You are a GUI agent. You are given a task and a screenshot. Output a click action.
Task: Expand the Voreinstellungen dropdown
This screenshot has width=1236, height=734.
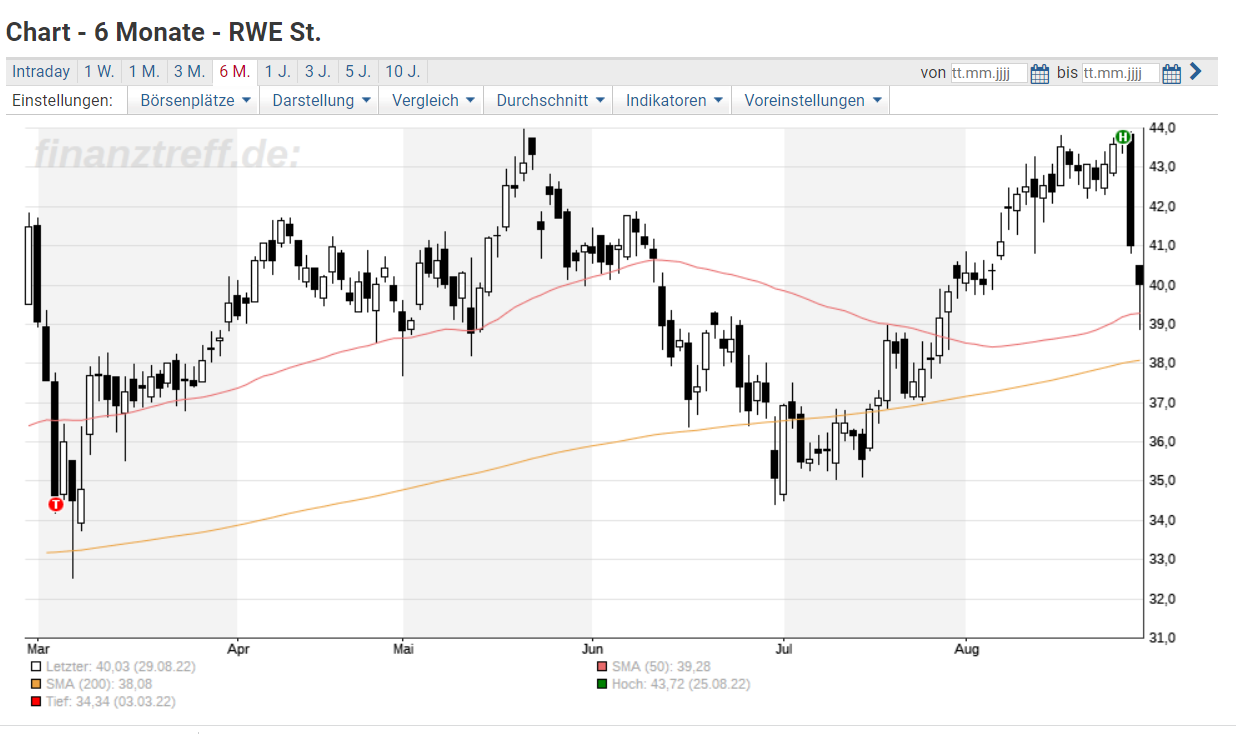812,100
